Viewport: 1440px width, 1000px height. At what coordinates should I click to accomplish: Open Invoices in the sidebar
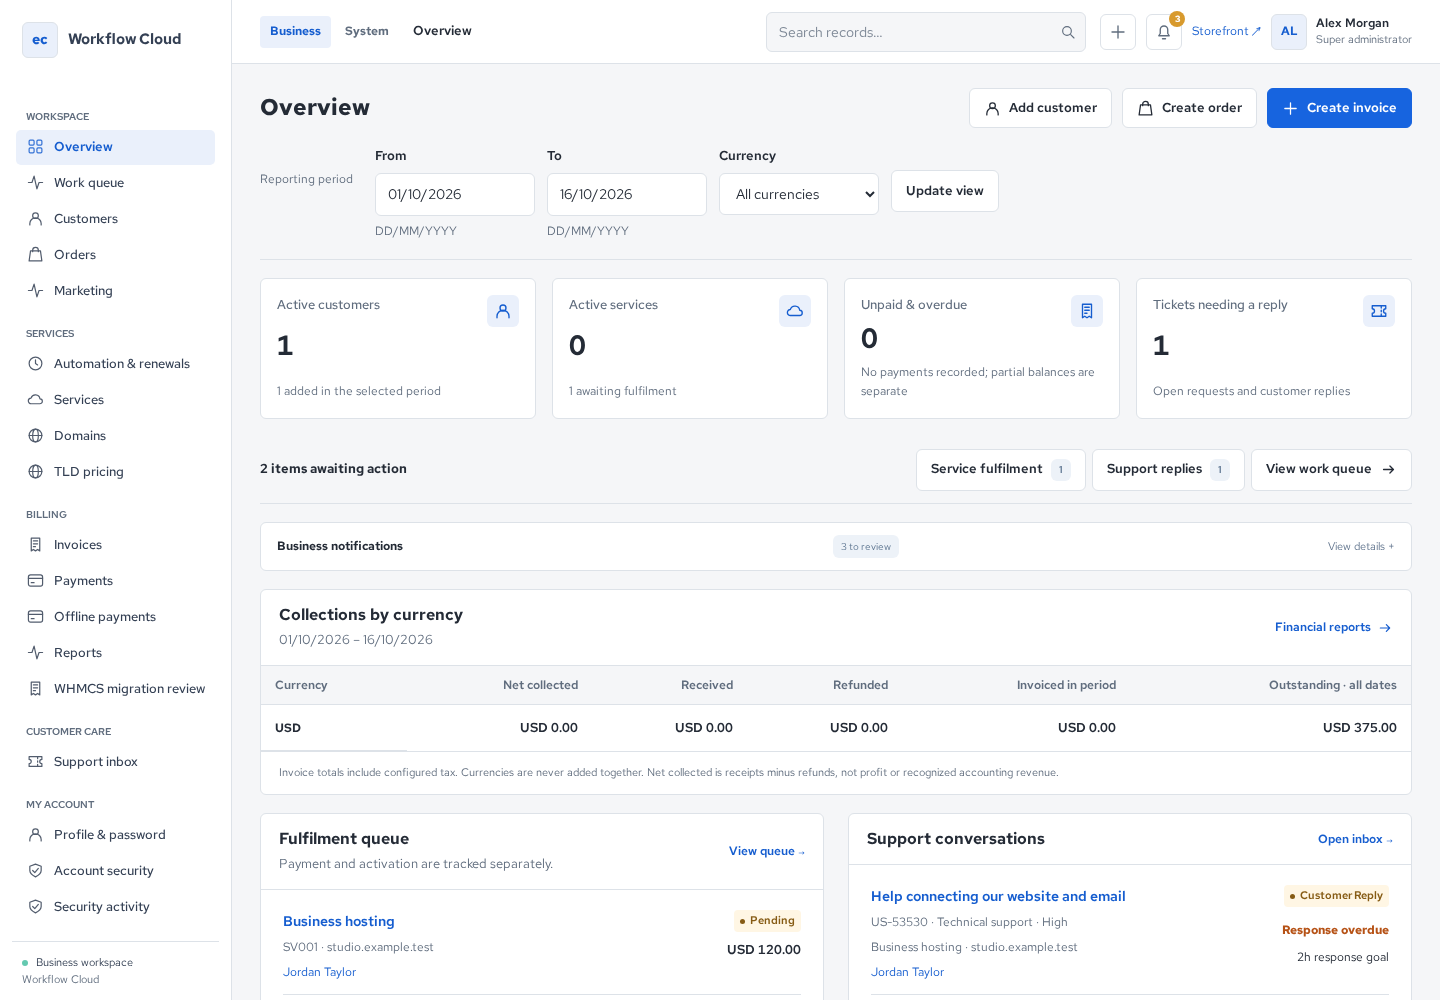(x=115, y=545)
